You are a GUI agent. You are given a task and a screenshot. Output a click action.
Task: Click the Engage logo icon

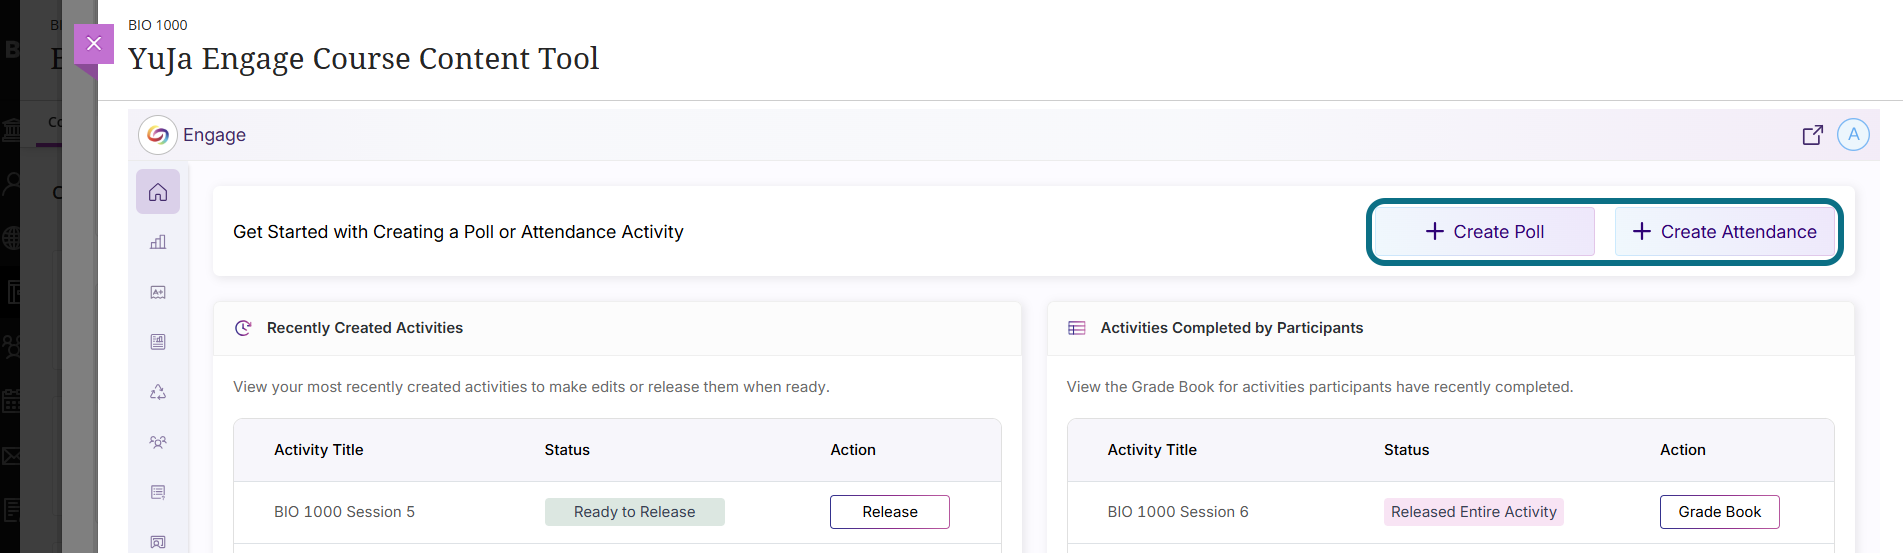coord(158,135)
